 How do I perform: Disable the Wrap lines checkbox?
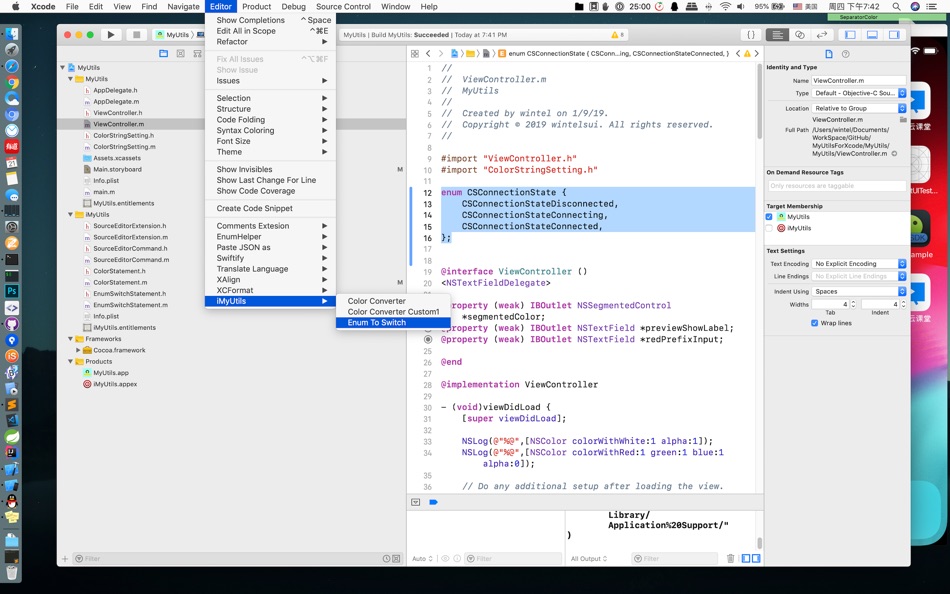coord(814,323)
